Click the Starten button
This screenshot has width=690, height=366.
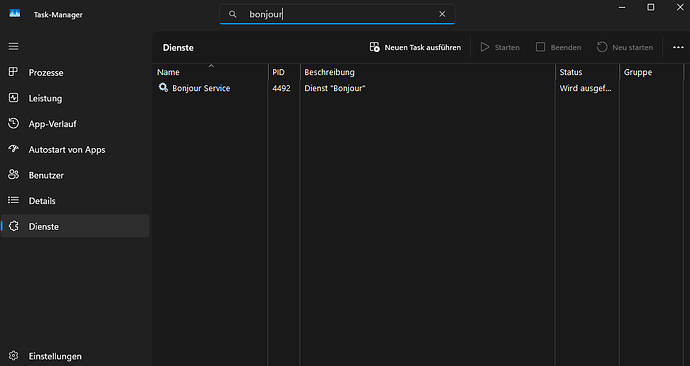click(500, 47)
